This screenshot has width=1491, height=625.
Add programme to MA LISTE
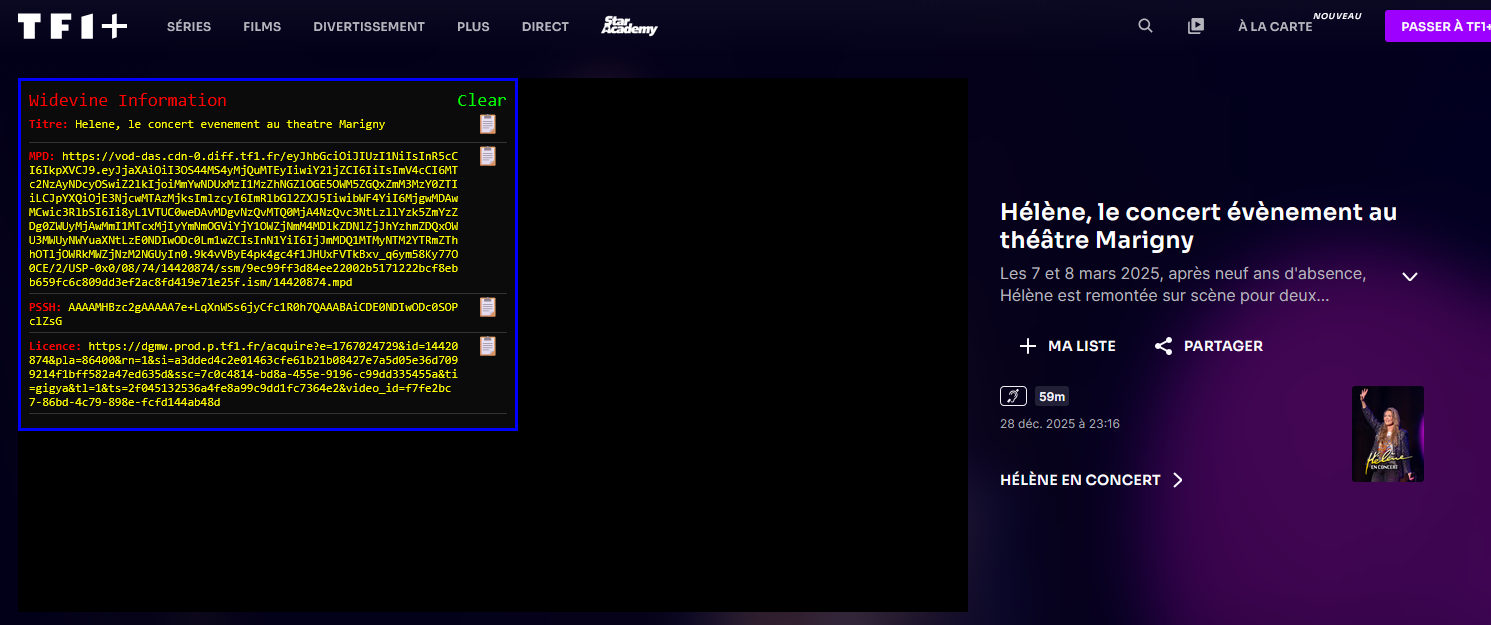pyautogui.click(x=1067, y=346)
